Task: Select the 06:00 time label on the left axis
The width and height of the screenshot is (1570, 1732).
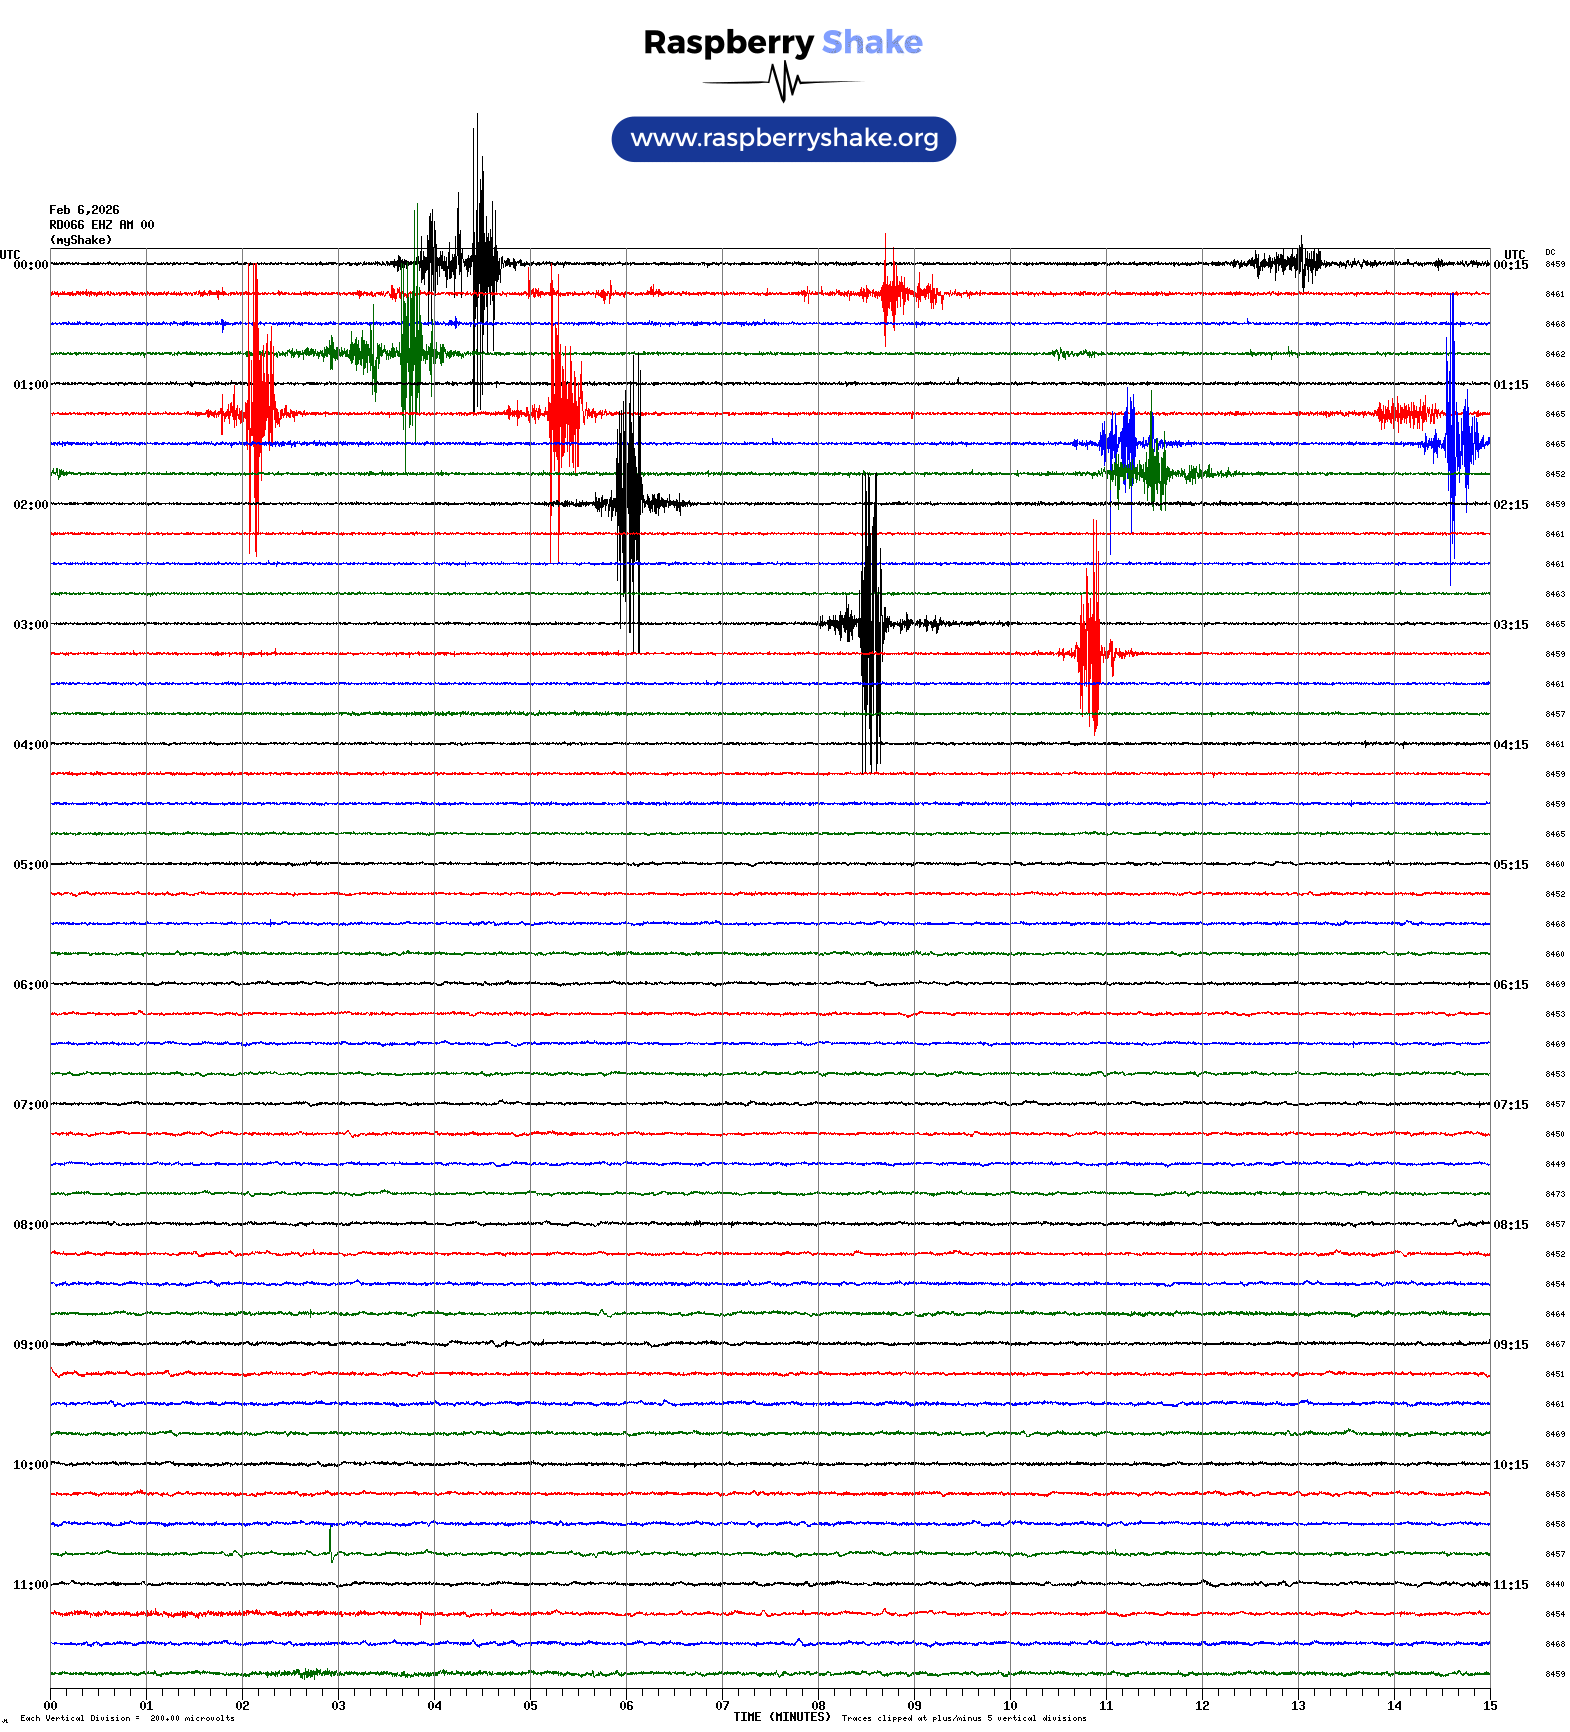Action: 30,985
